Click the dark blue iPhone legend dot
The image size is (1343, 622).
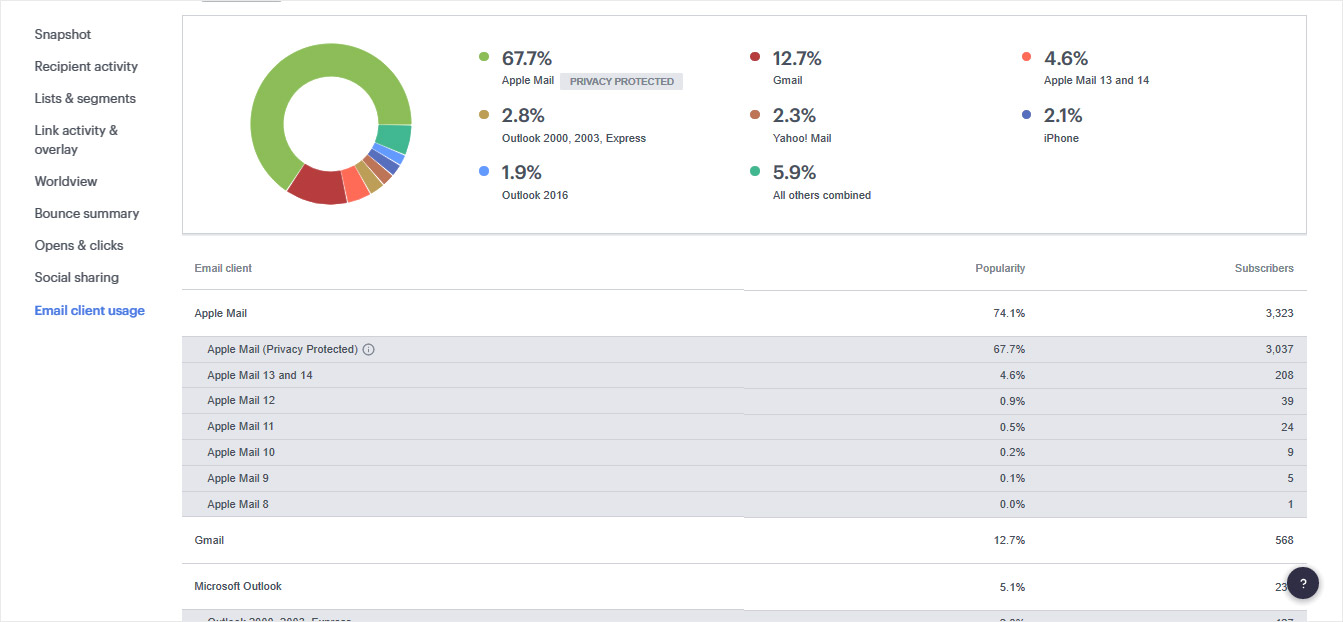[1026, 115]
